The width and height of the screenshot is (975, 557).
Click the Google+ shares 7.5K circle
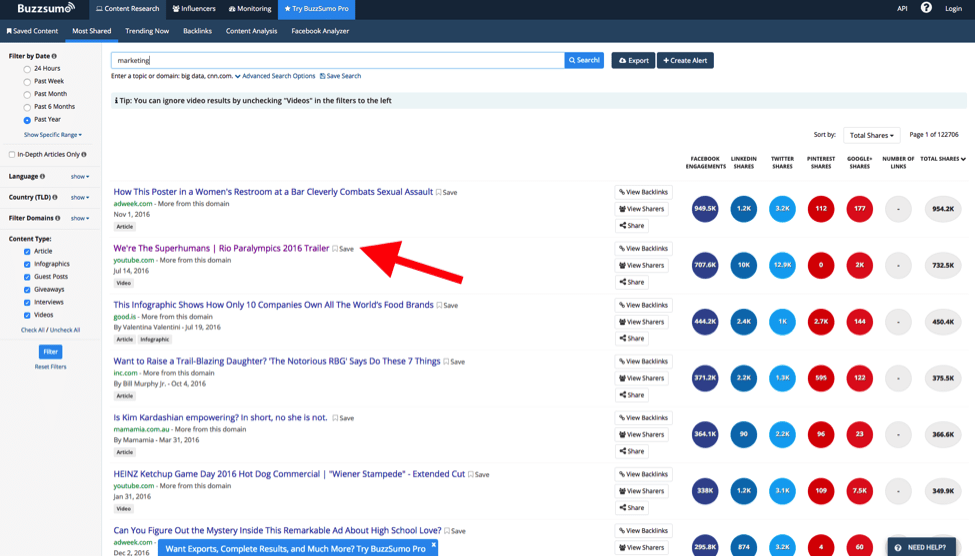(859, 490)
